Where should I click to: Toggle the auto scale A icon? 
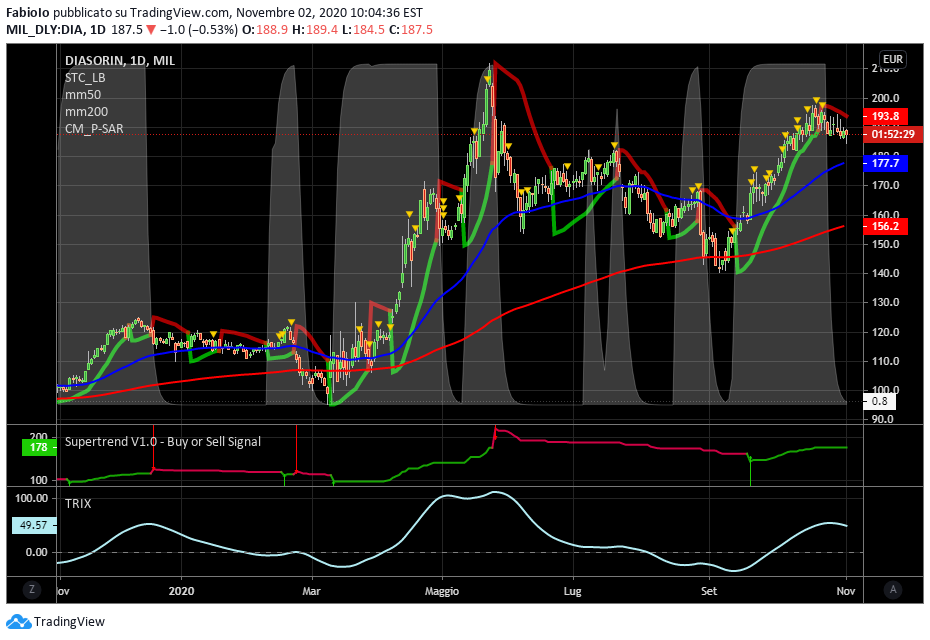893,590
